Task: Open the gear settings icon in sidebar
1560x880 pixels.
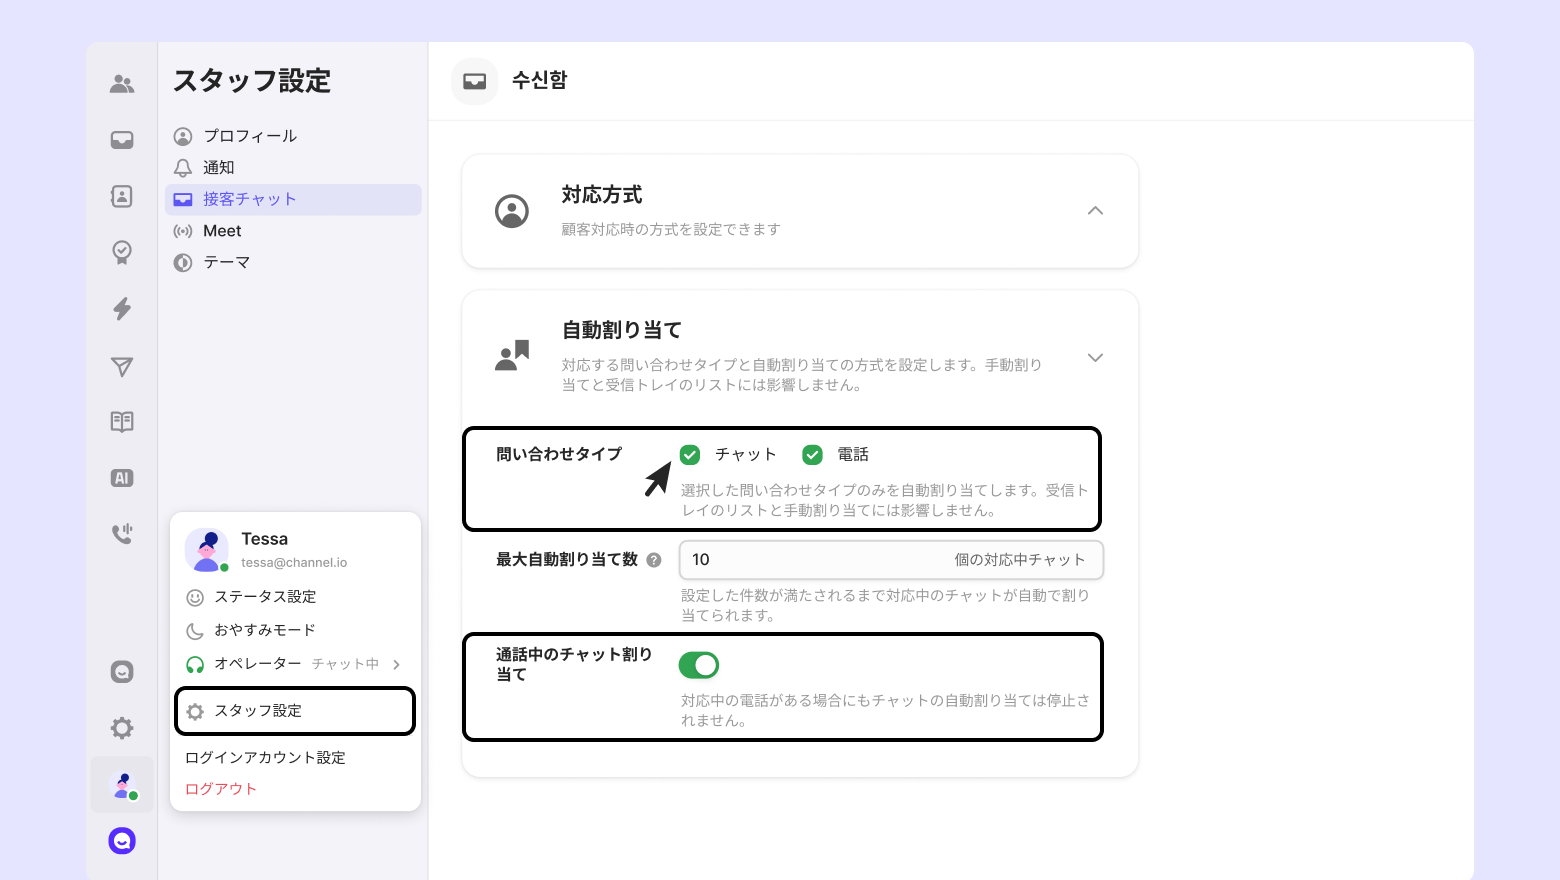Action: [122, 728]
